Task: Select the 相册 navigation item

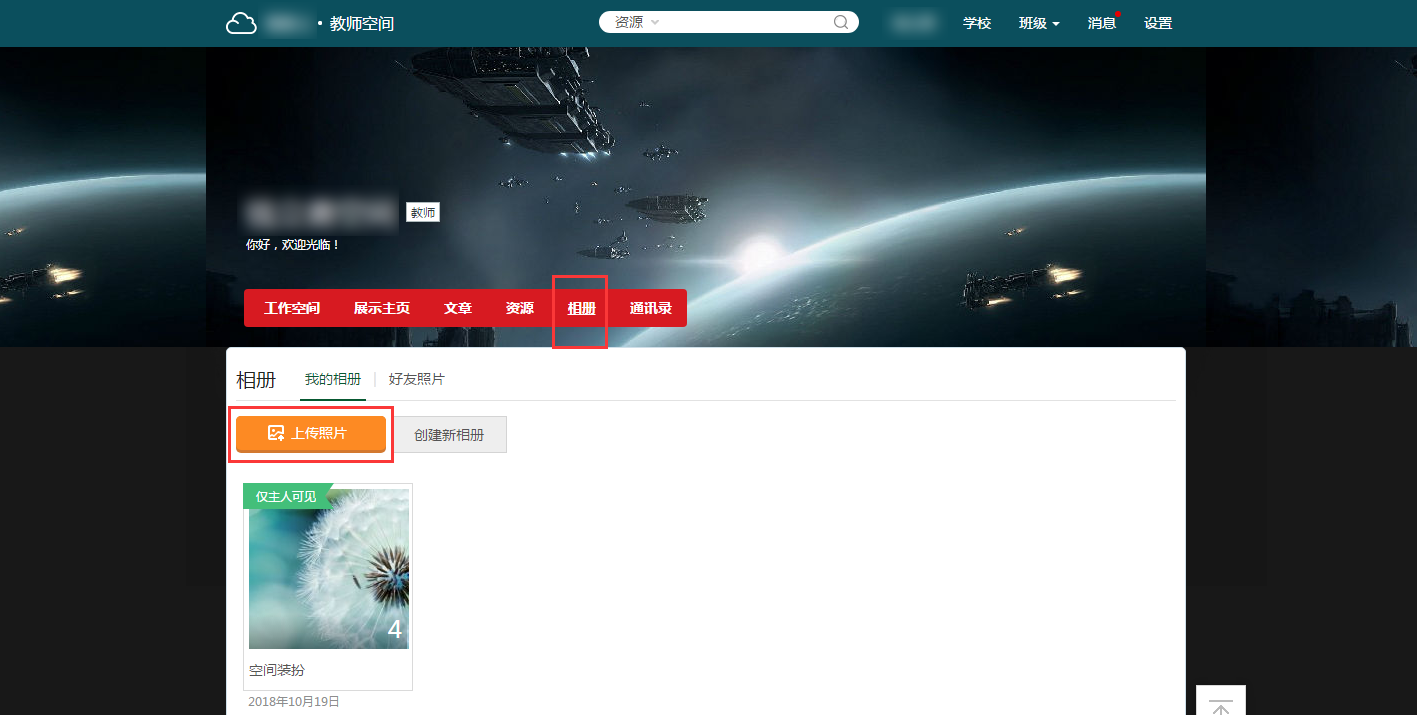Action: [581, 308]
